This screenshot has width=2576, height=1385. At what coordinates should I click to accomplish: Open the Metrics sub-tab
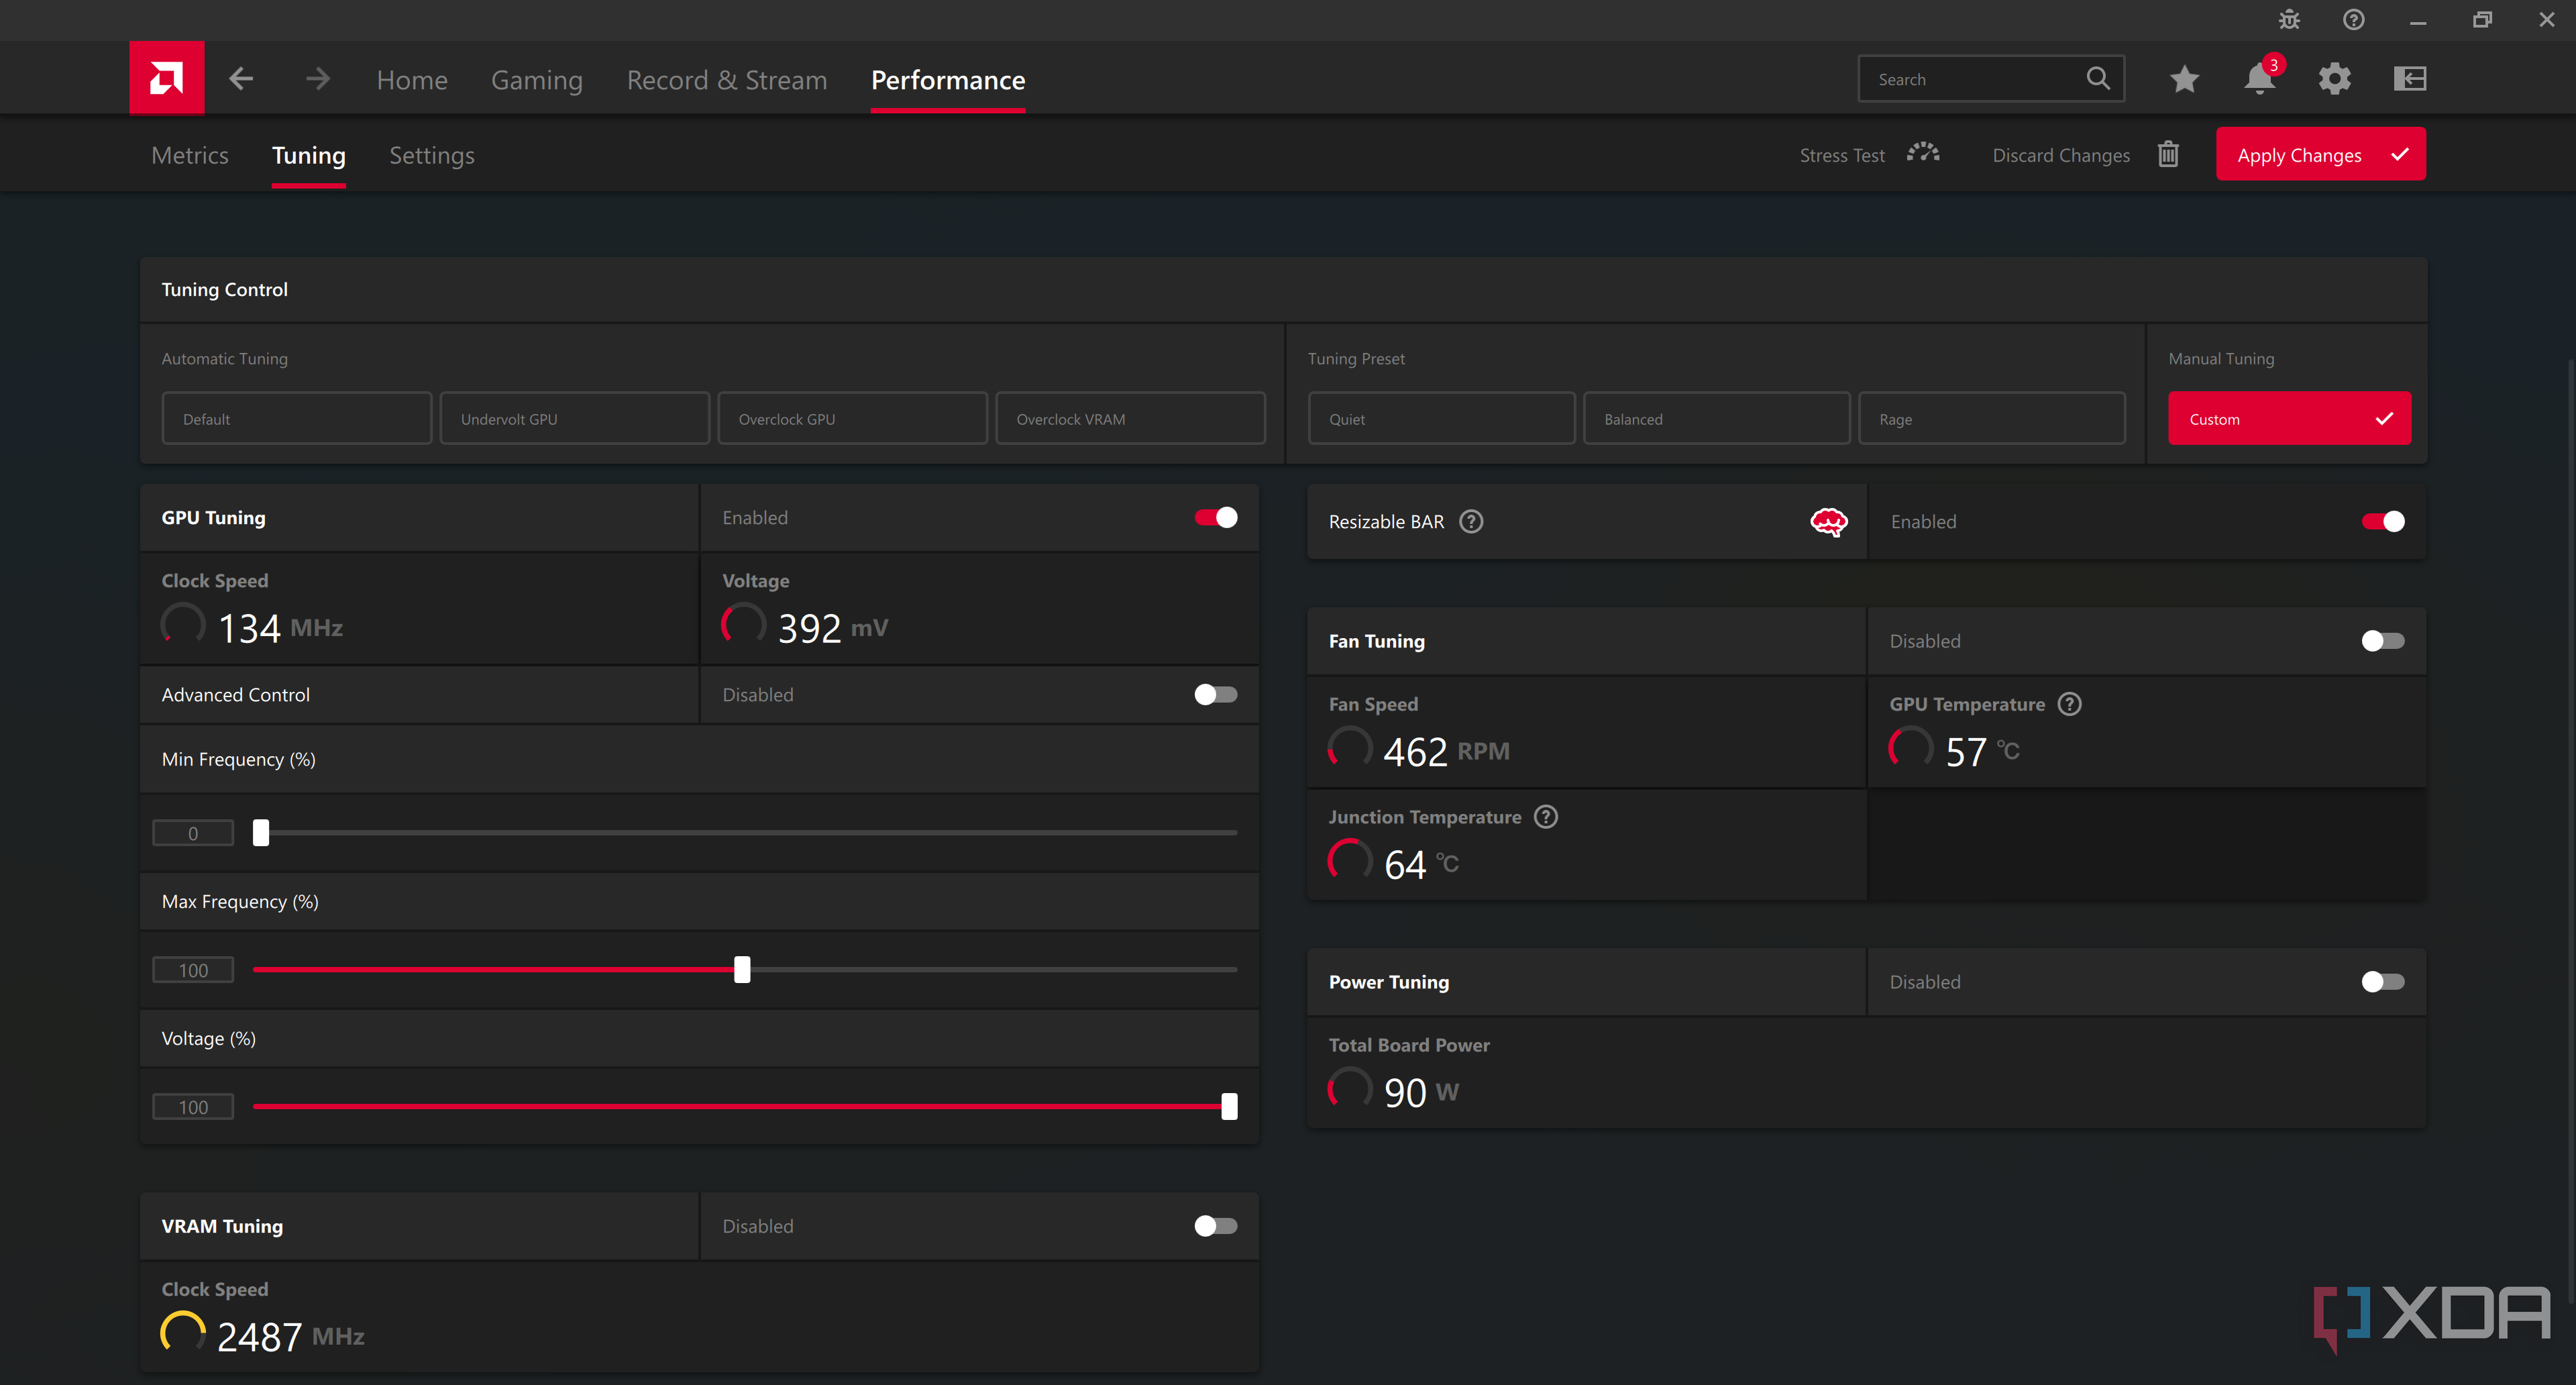pos(190,155)
